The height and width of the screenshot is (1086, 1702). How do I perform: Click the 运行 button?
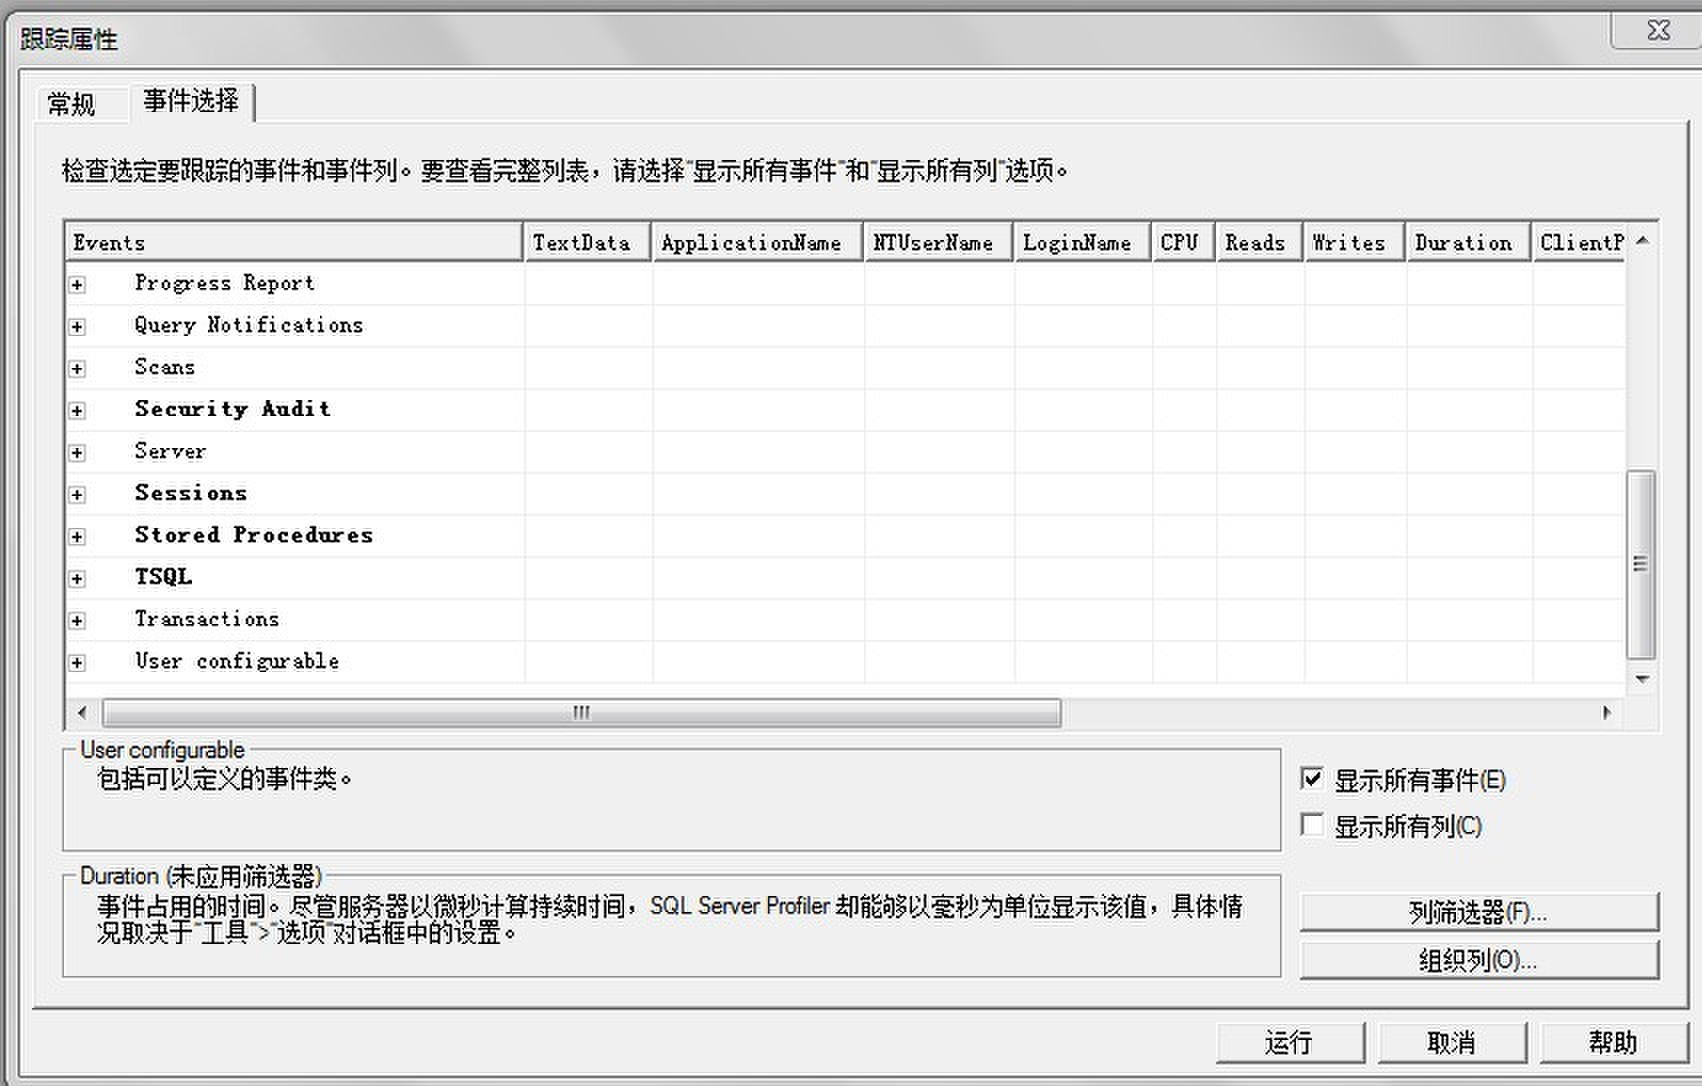tap(1290, 1043)
